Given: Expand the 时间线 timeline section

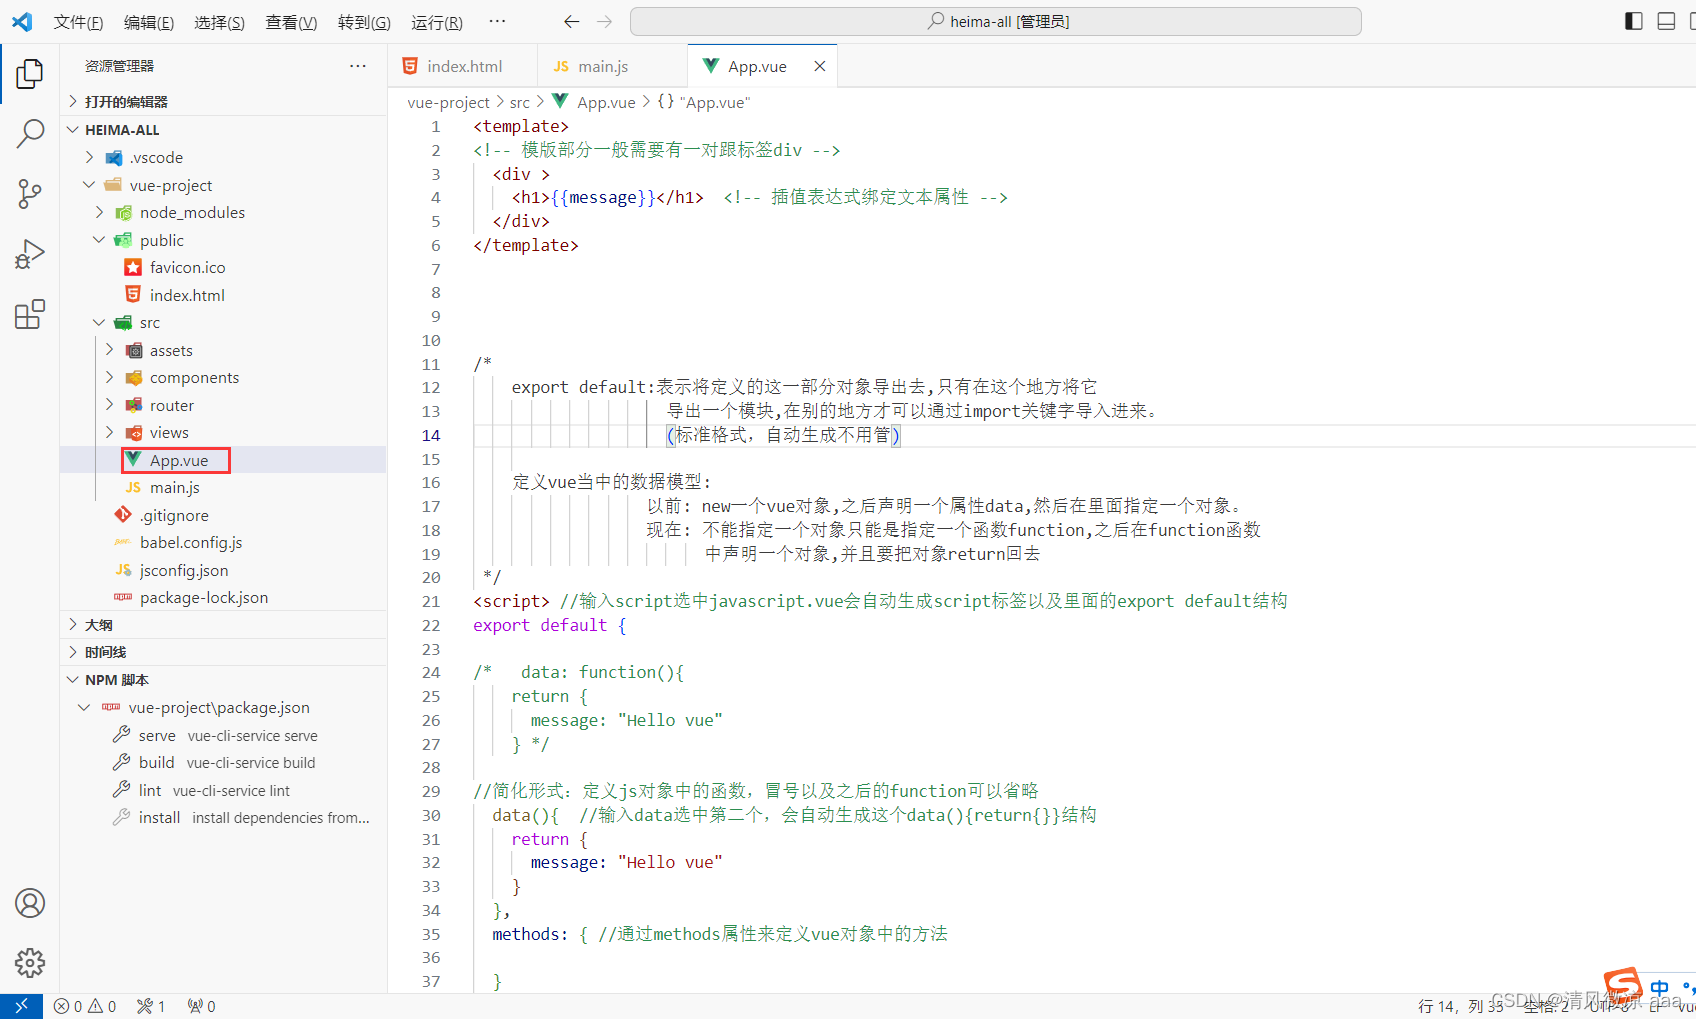Looking at the screenshot, I should (105, 652).
